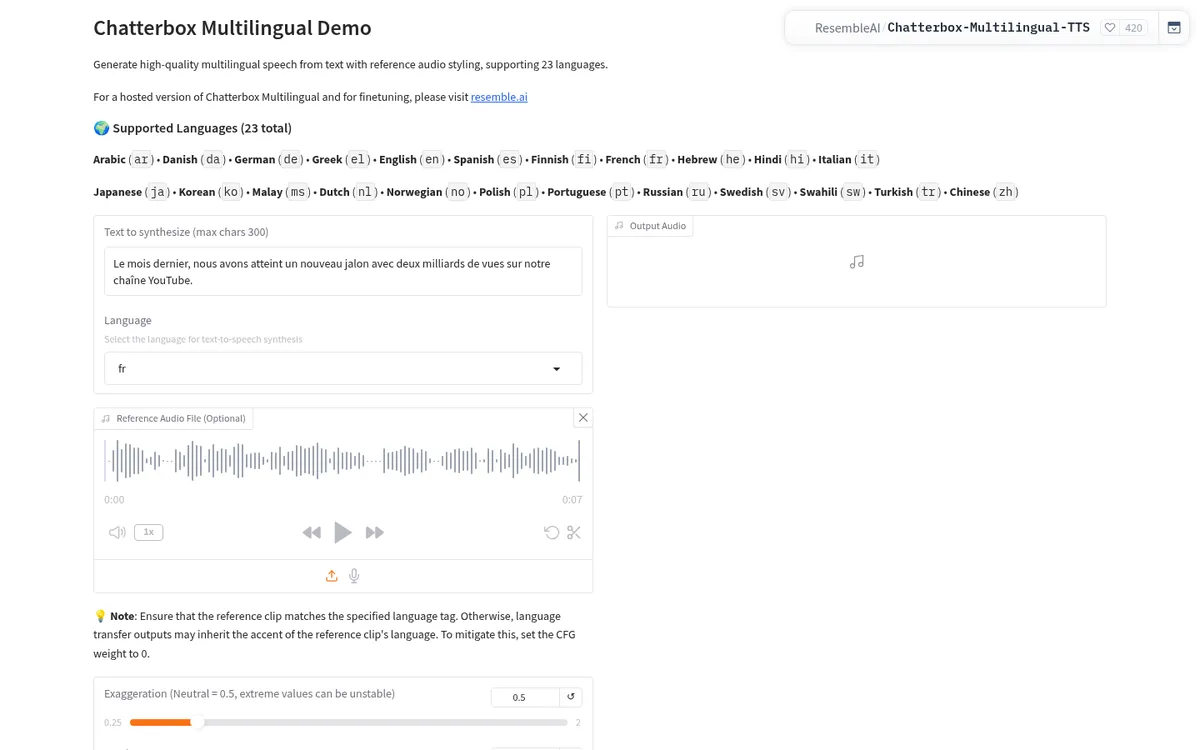
Task: Move the Exaggeration slider
Action: click(x=349, y=722)
